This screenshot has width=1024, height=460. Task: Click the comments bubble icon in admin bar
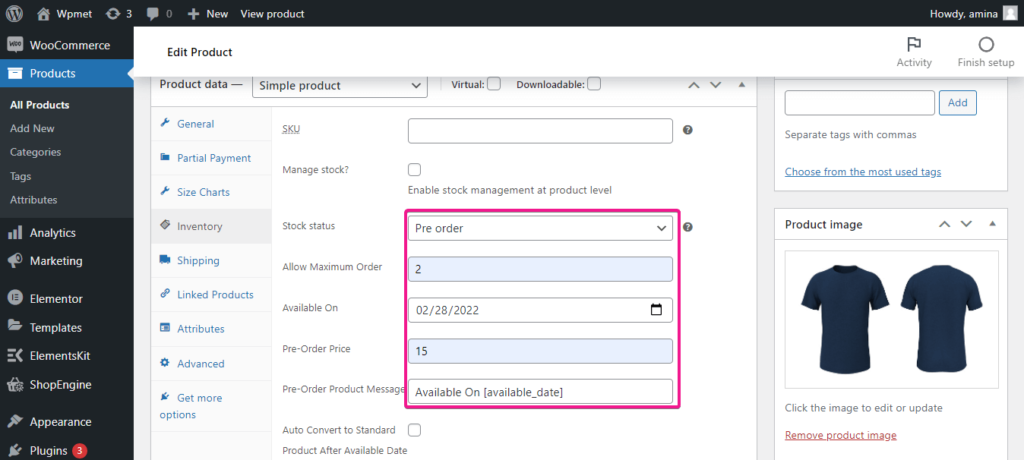click(153, 14)
